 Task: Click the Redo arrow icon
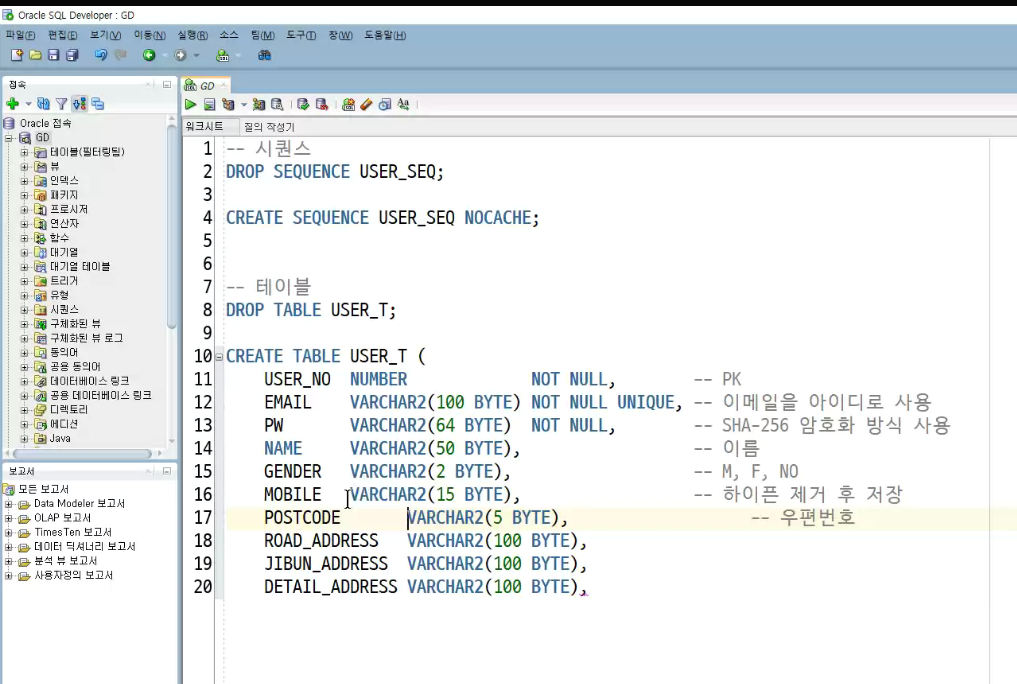click(x=121, y=55)
